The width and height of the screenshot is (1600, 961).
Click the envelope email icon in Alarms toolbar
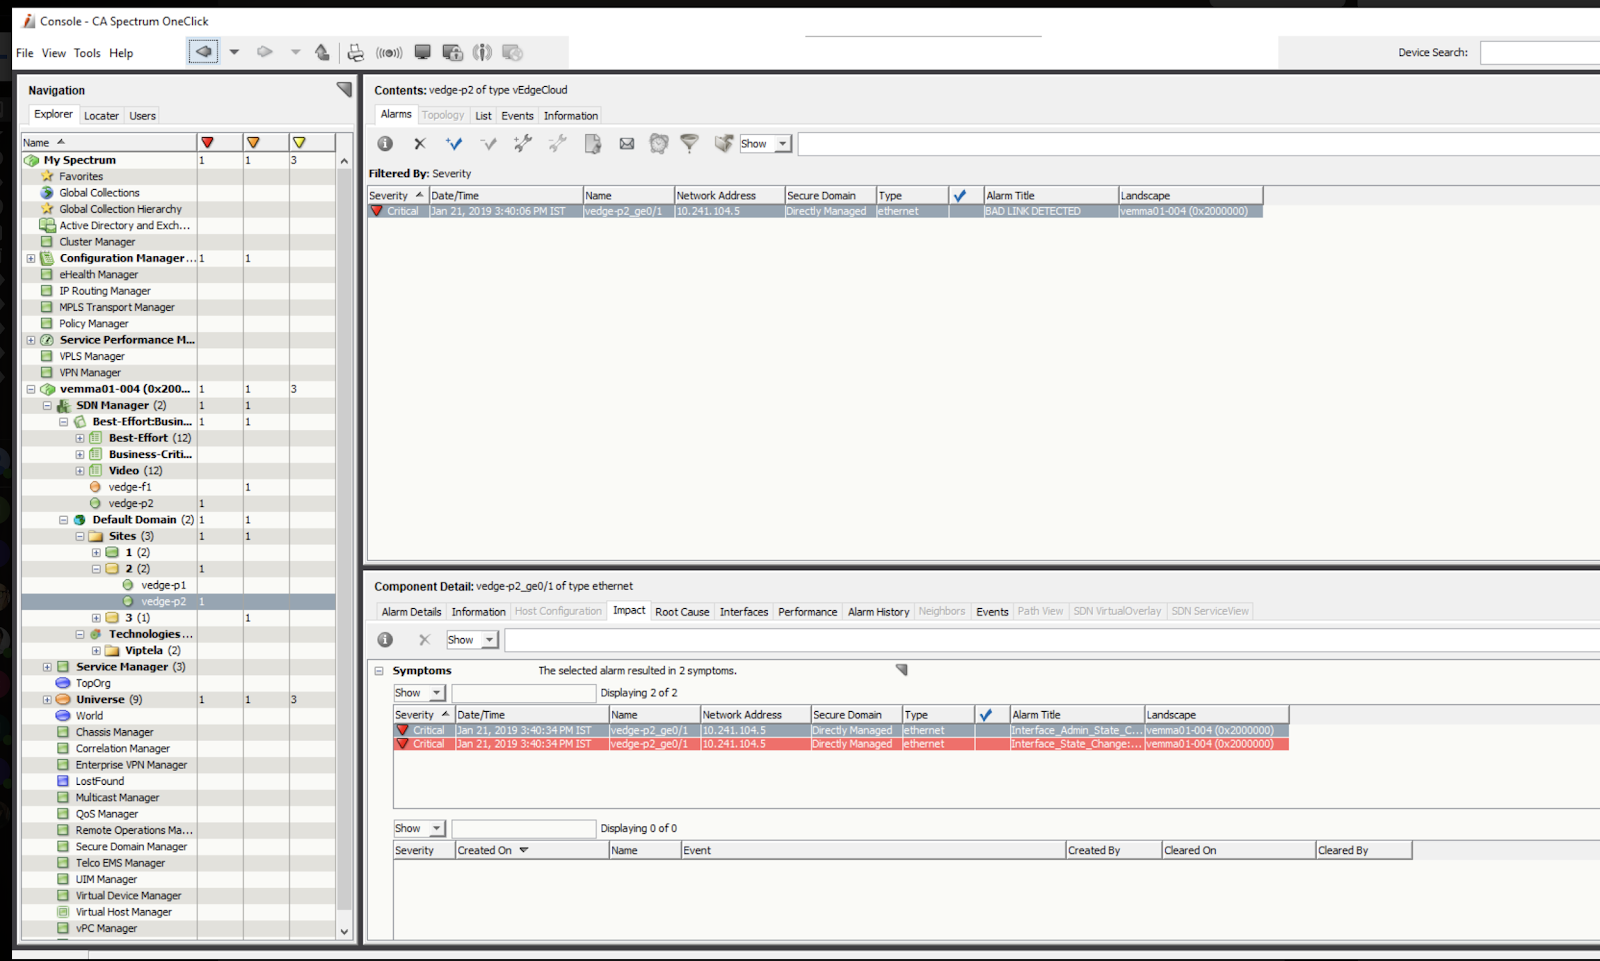click(x=627, y=144)
